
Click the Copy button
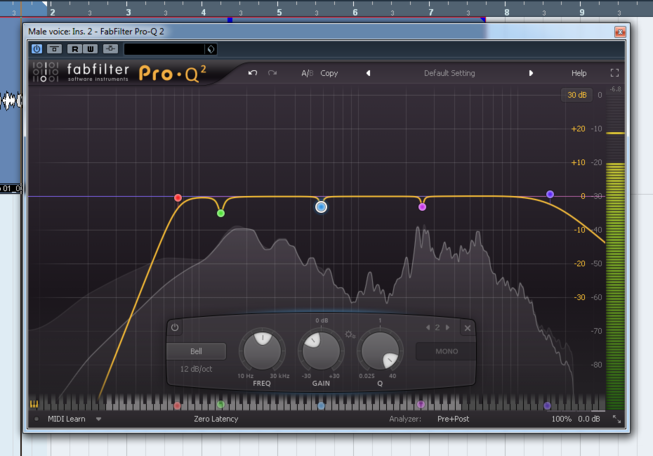click(x=329, y=73)
